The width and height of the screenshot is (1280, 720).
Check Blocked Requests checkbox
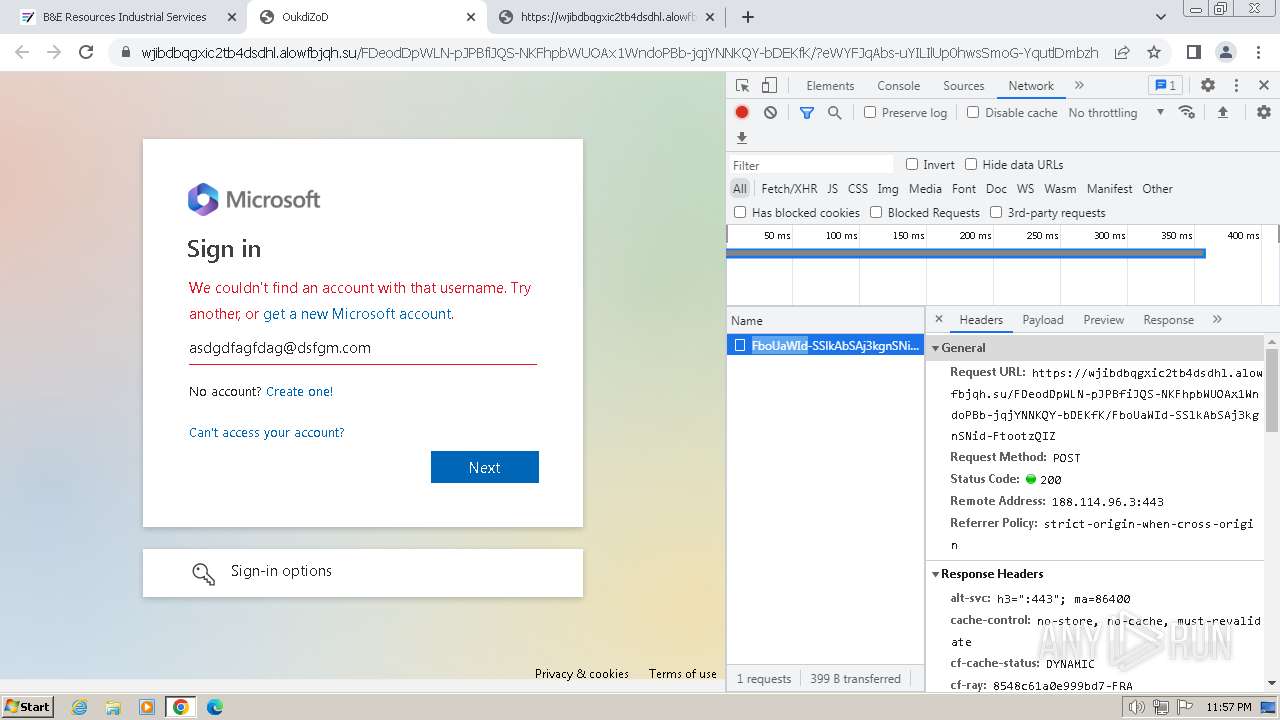coord(876,212)
